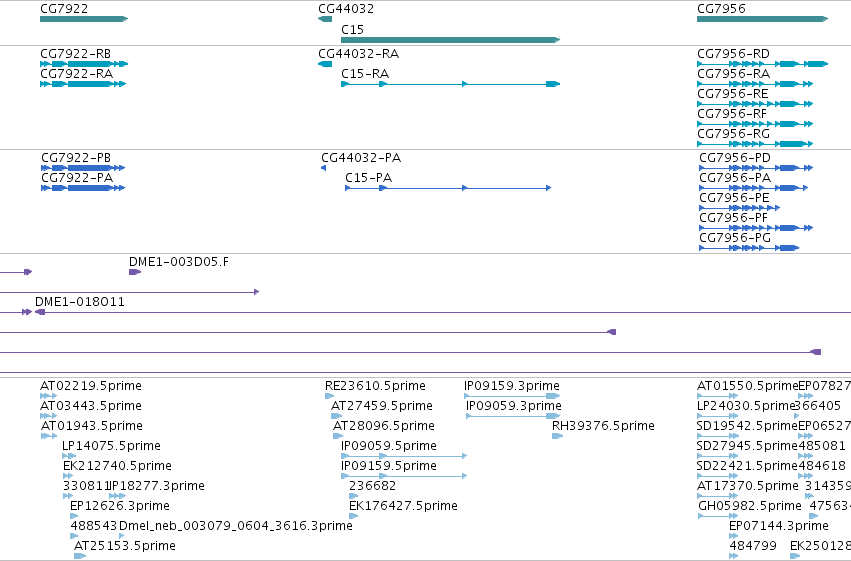Select CG44032-PA protein label
Screen dimensions: 851x561
[361, 158]
